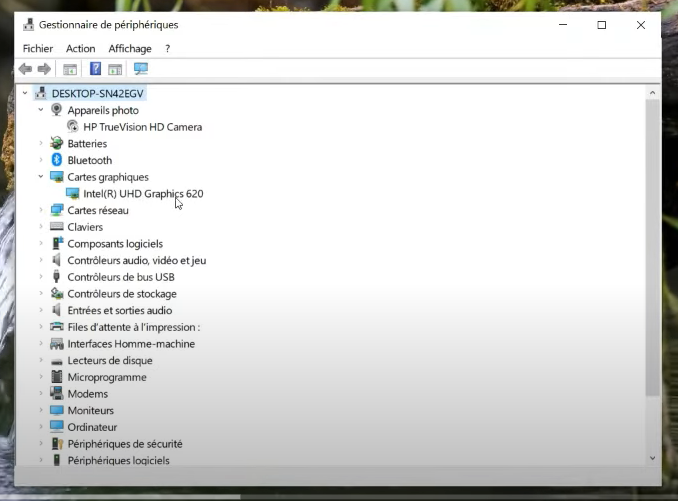This screenshot has height=501, width=678.
Task: Click the Back arrow toolbar icon
Action: [25, 69]
